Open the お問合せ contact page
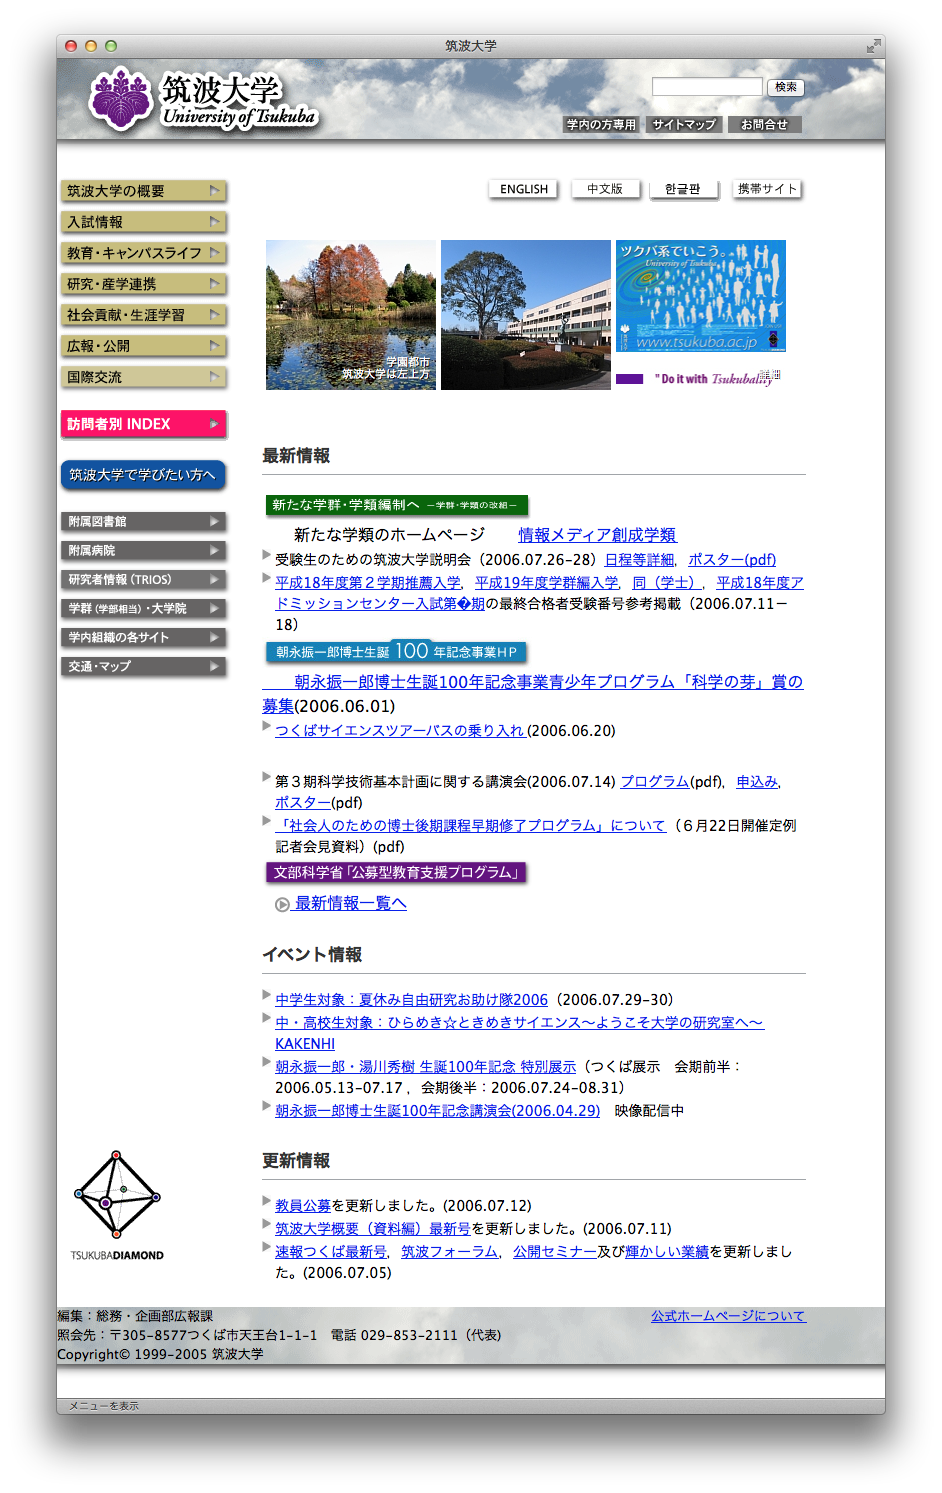The height and width of the screenshot is (1493, 942). [764, 125]
